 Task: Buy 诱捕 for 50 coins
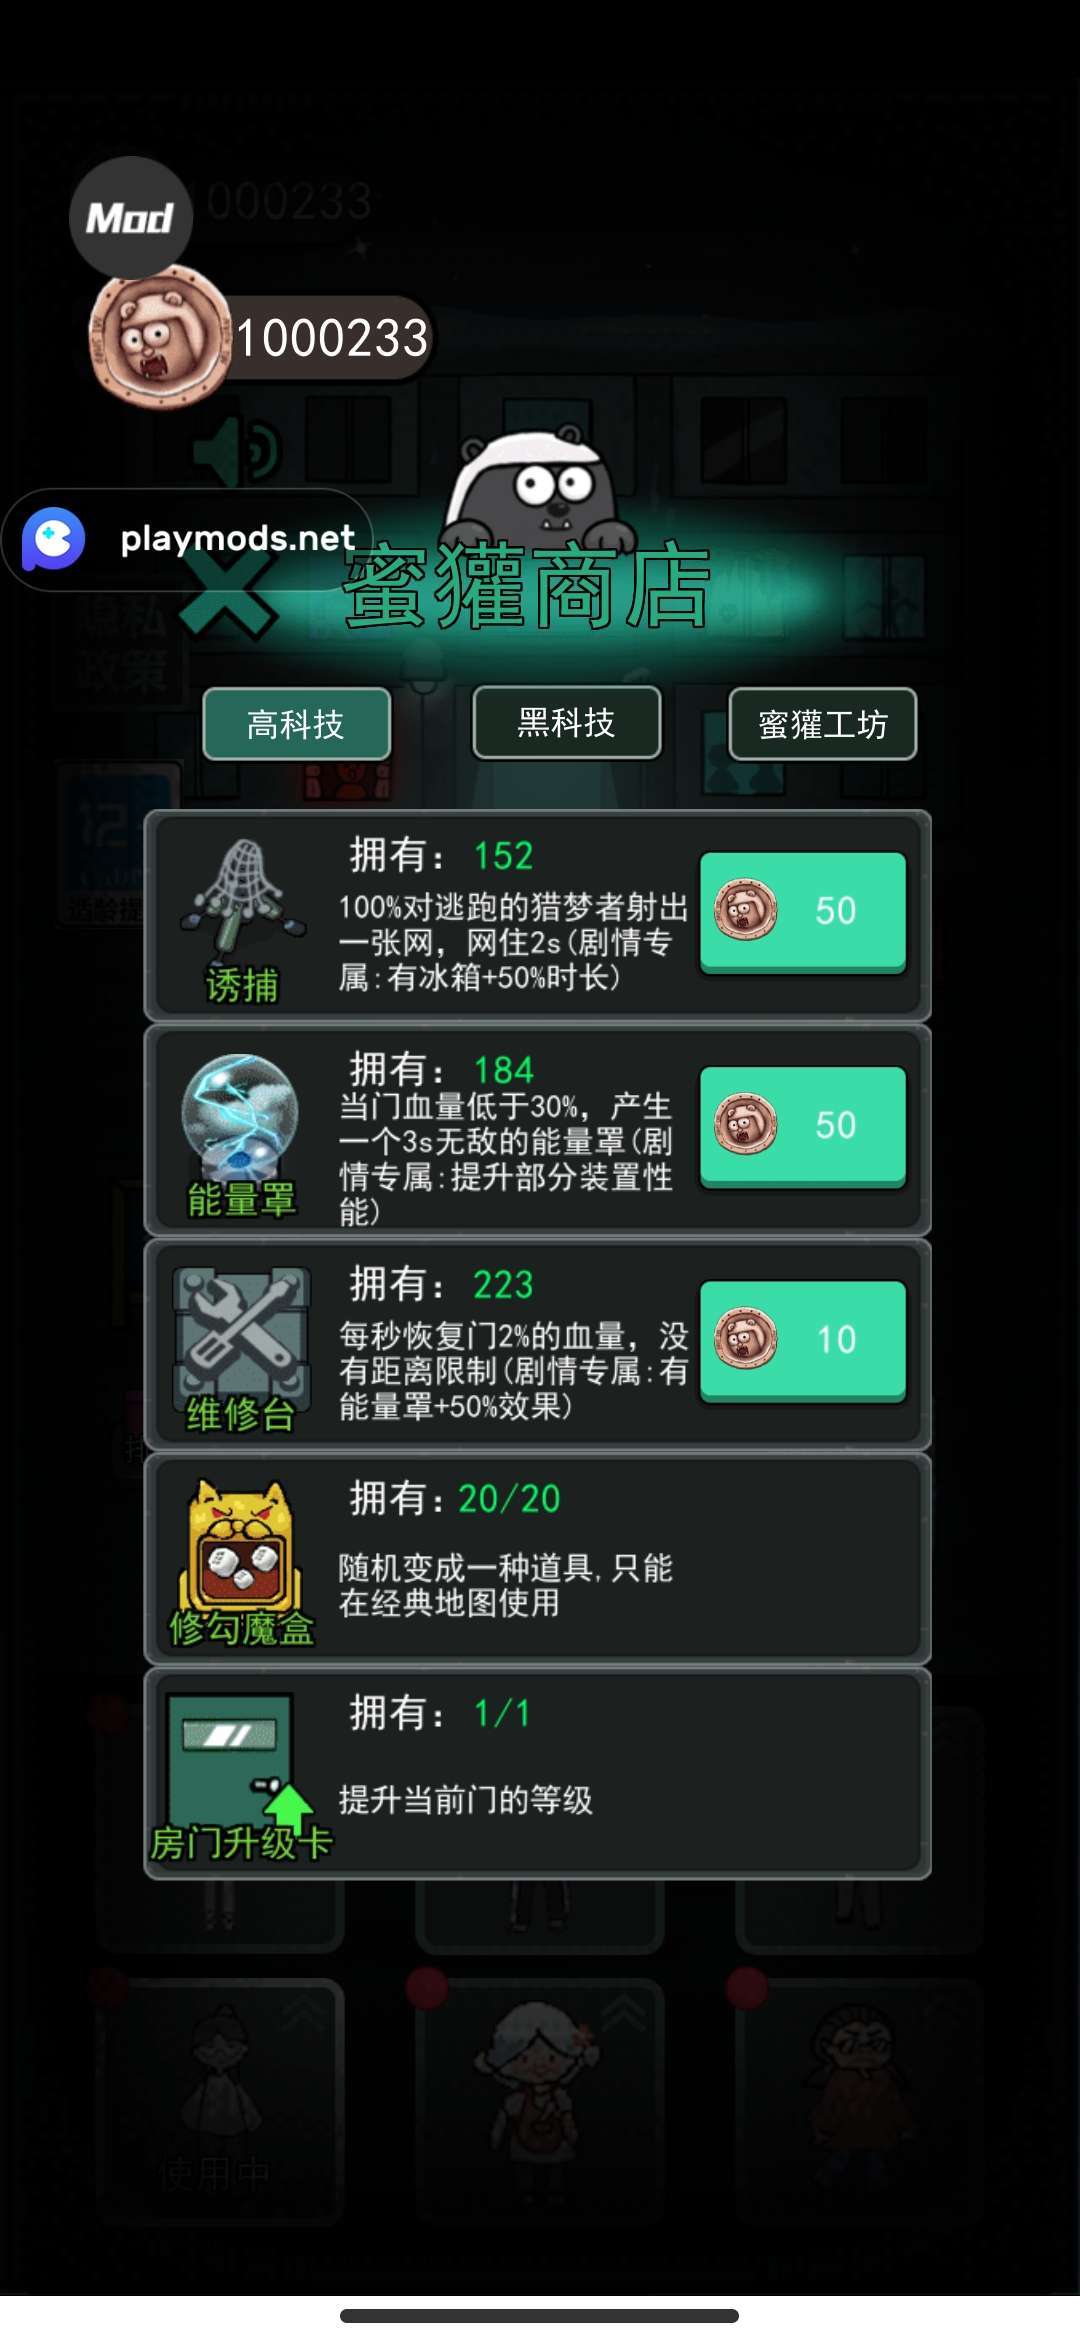(803, 911)
